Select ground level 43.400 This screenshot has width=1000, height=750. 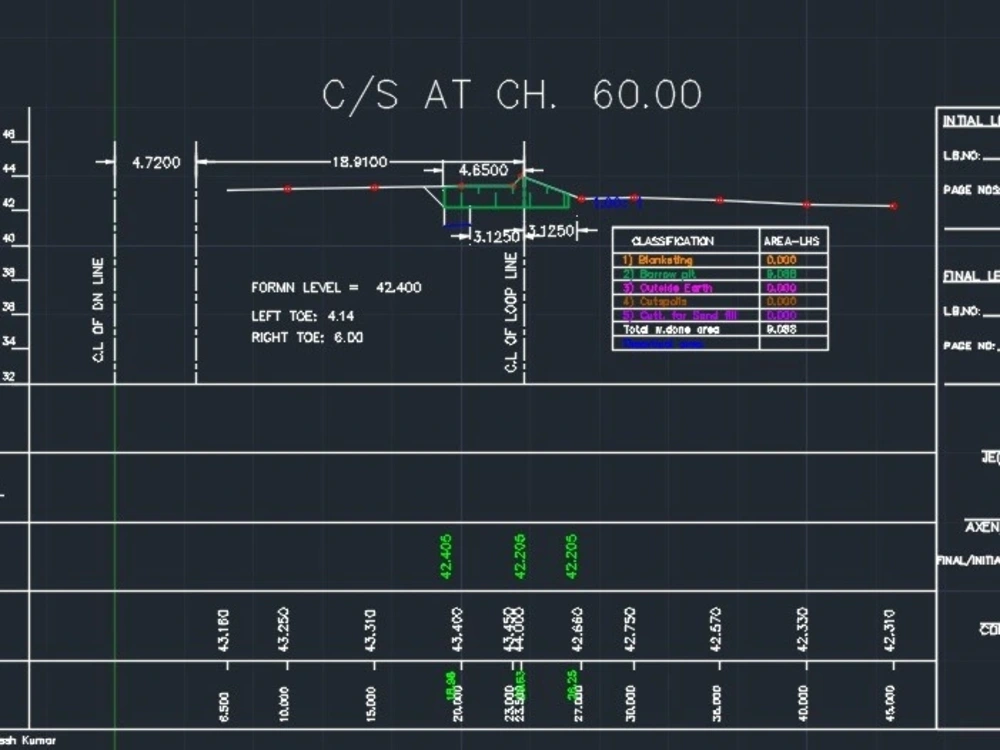tap(457, 629)
